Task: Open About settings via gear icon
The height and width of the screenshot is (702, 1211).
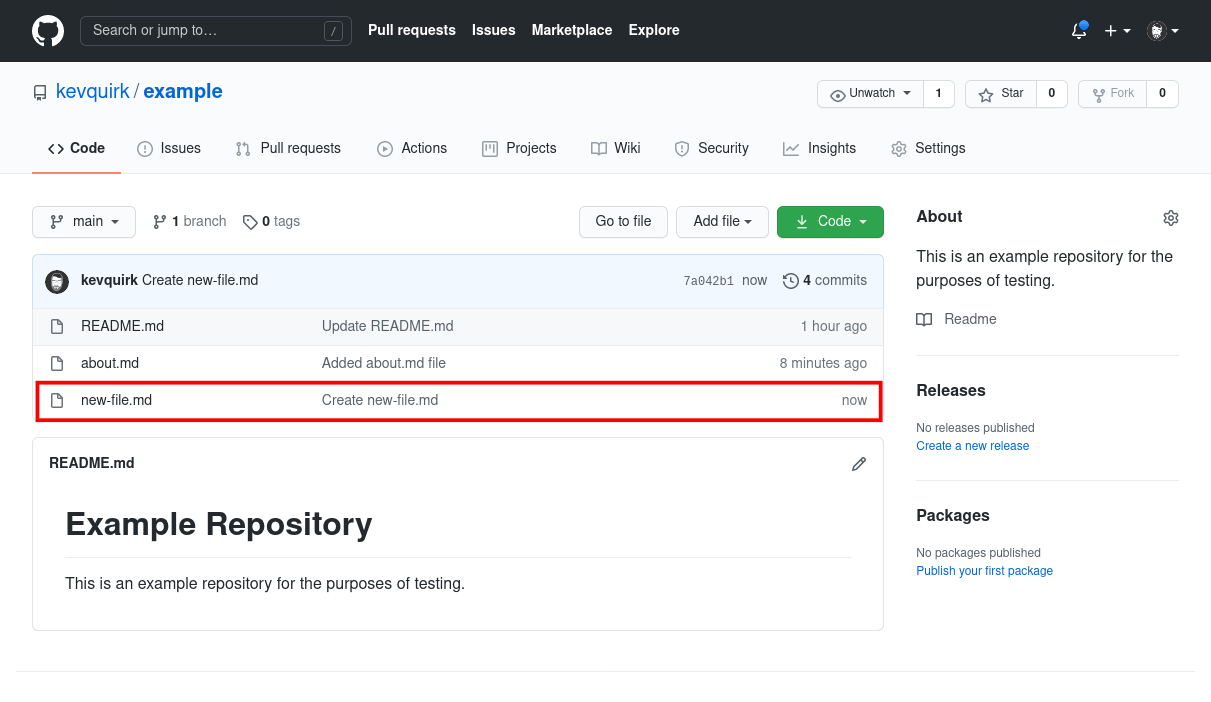Action: click(1170, 217)
